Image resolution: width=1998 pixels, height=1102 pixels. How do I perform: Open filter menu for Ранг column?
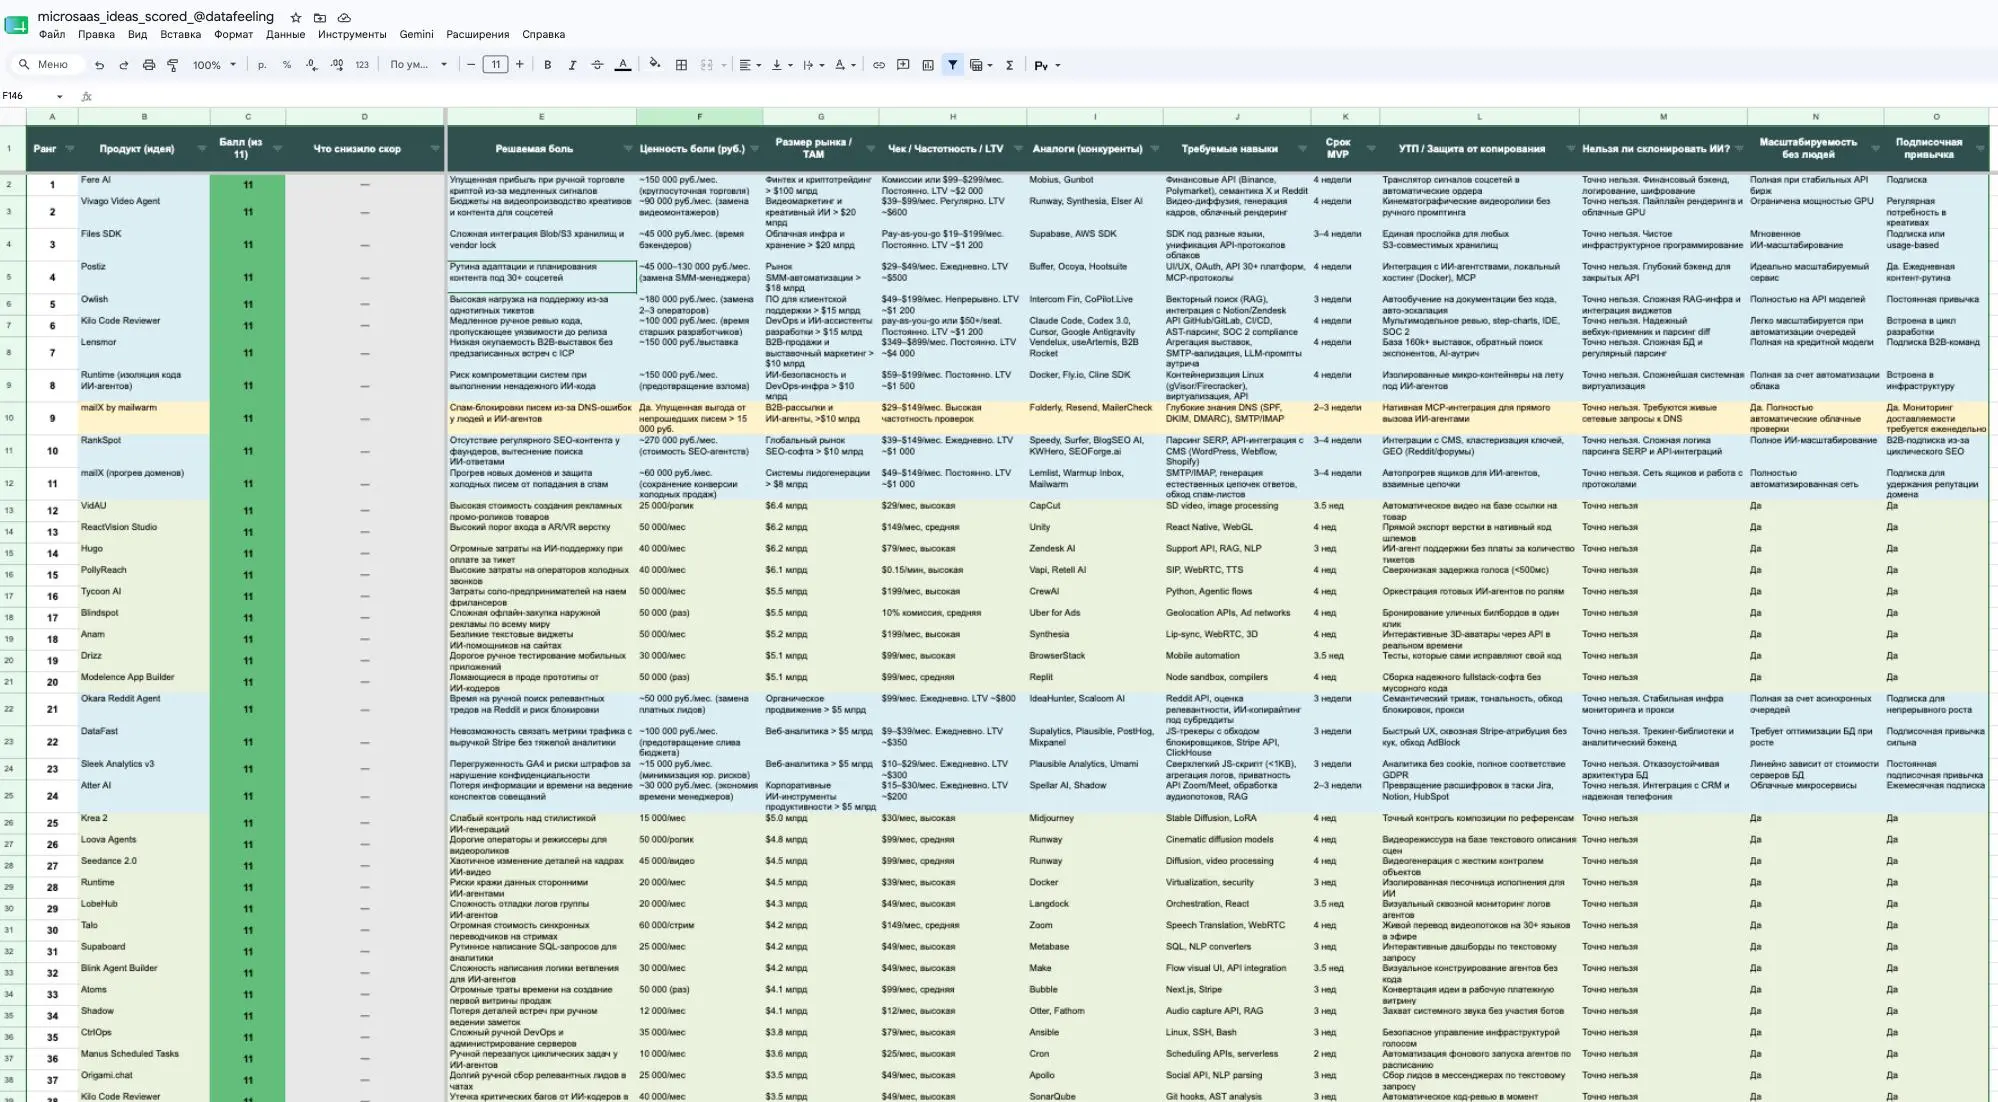(70, 149)
